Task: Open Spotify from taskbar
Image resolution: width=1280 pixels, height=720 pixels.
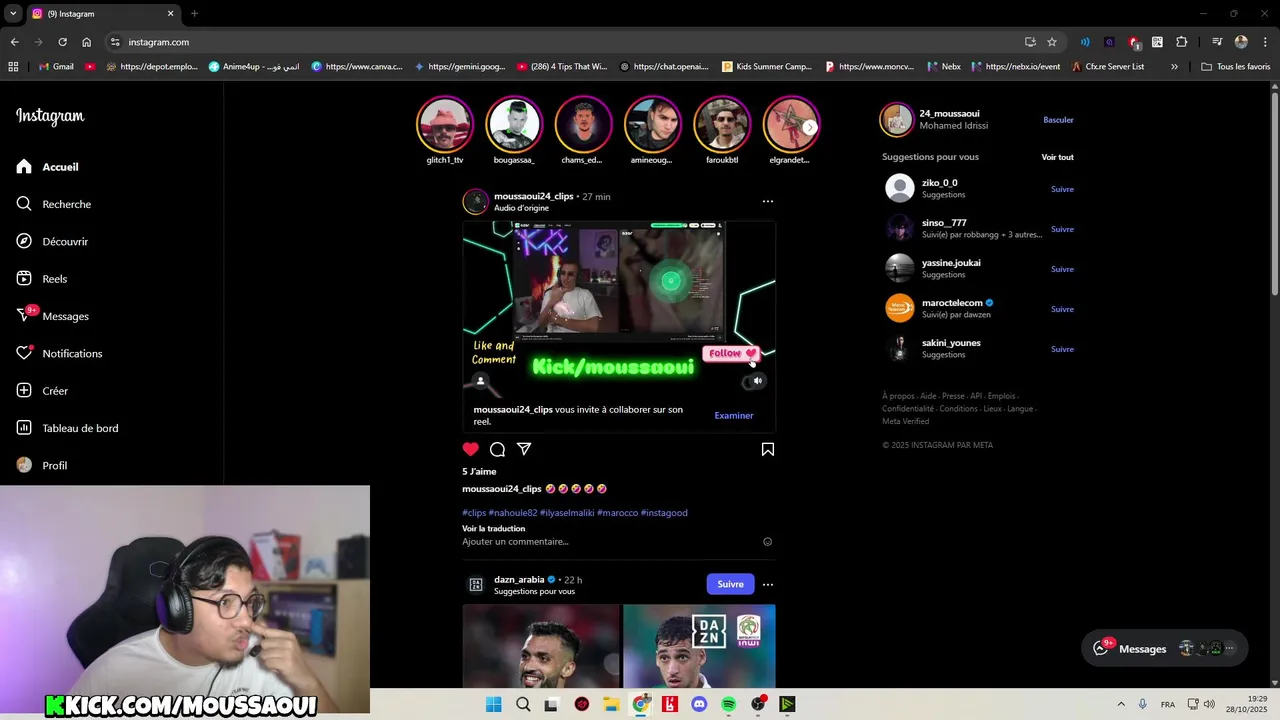Action: tap(728, 704)
